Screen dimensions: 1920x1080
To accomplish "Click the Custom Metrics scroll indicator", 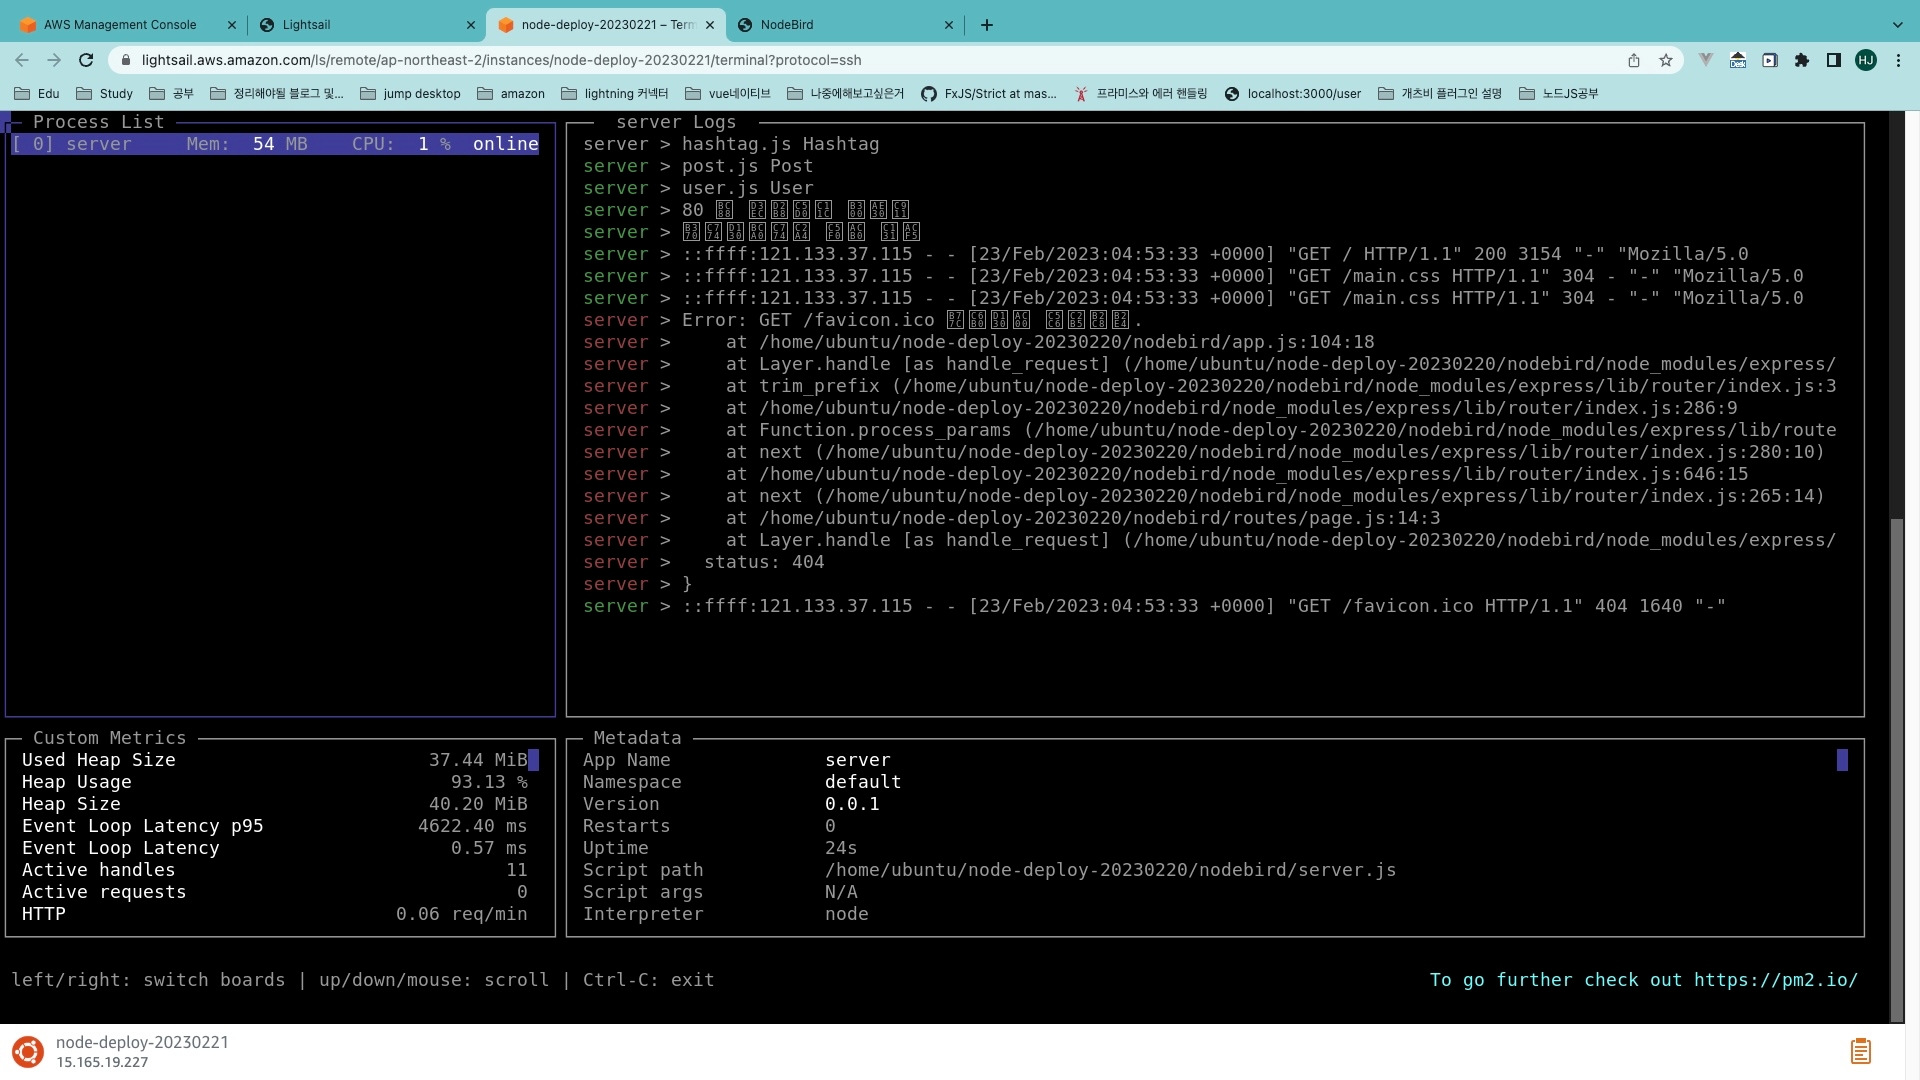I will click(x=534, y=760).
